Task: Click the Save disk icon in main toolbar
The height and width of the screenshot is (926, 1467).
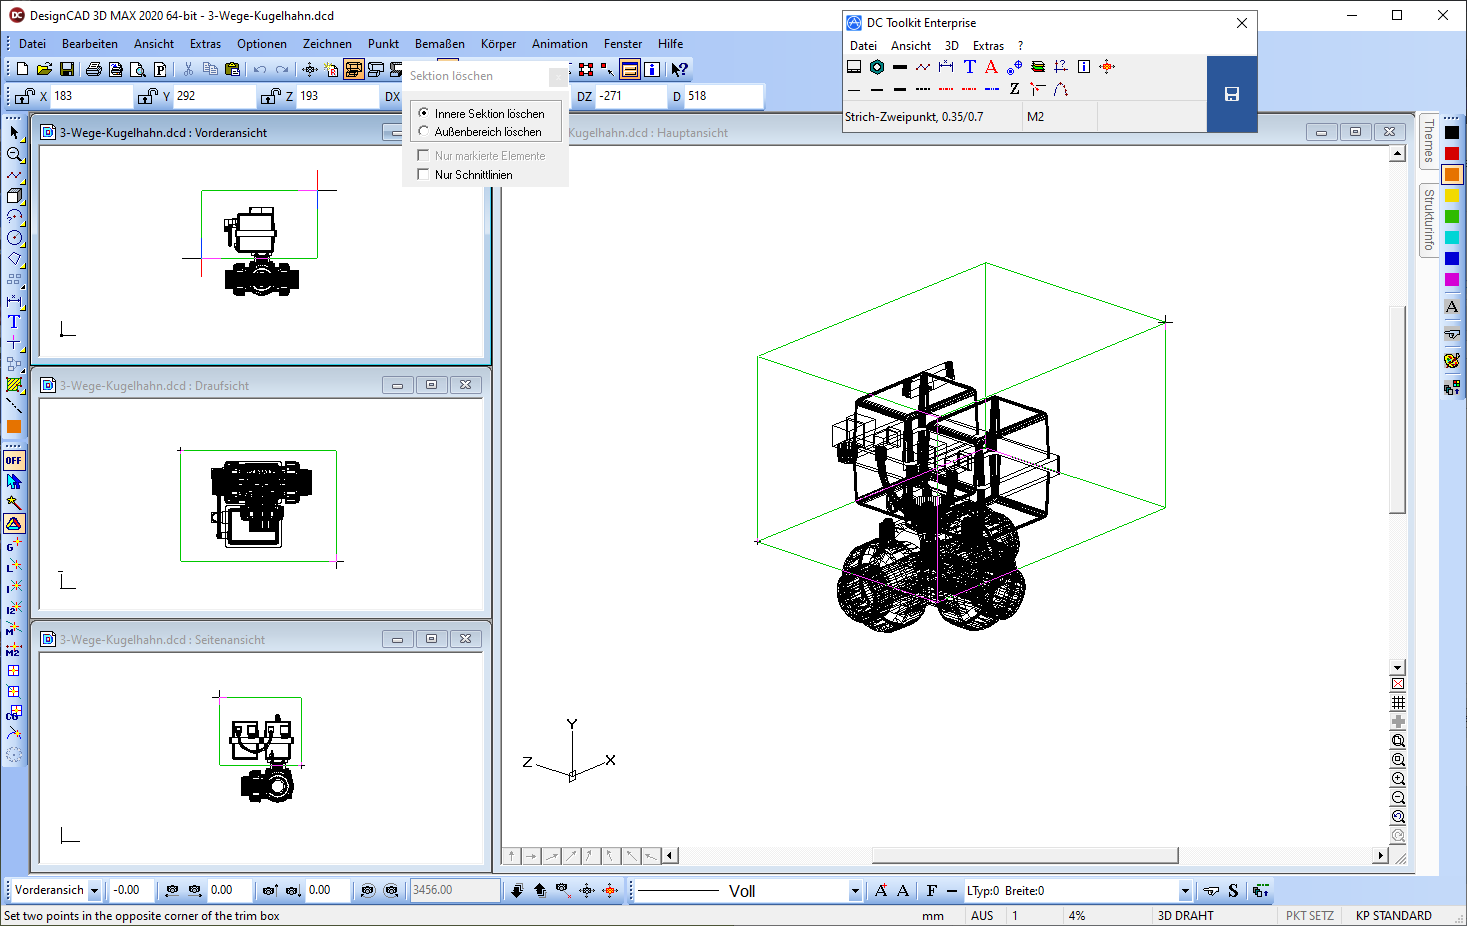Action: 66,69
